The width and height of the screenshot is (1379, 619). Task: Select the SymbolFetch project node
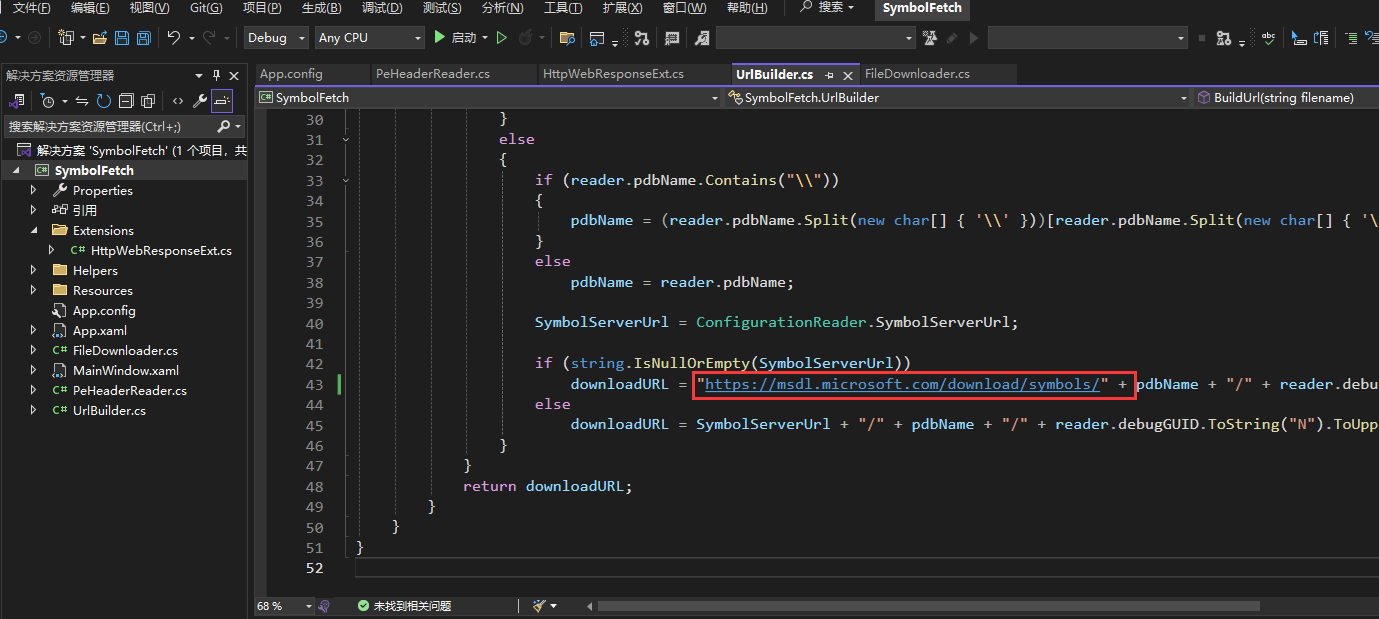pos(94,170)
